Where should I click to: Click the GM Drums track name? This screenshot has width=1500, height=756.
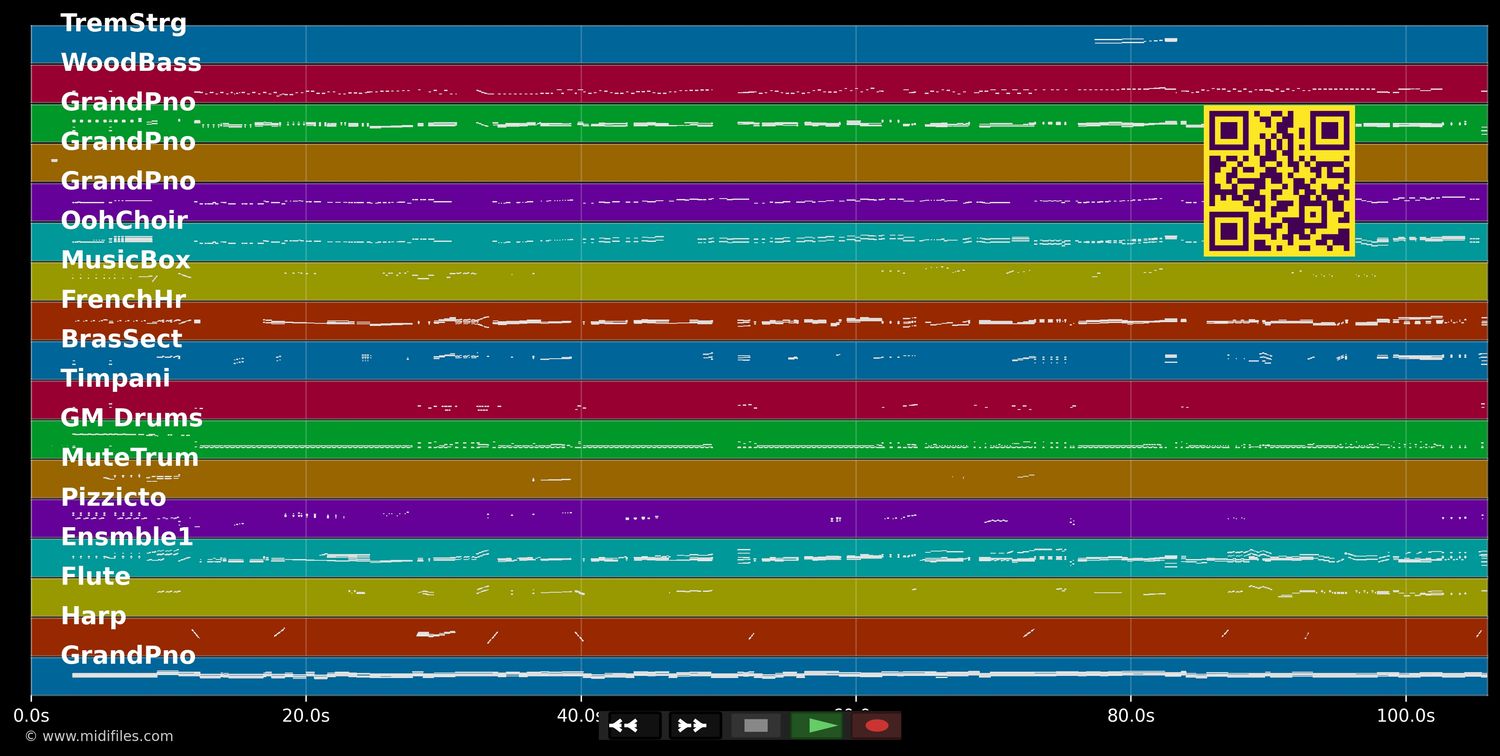click(x=131, y=418)
